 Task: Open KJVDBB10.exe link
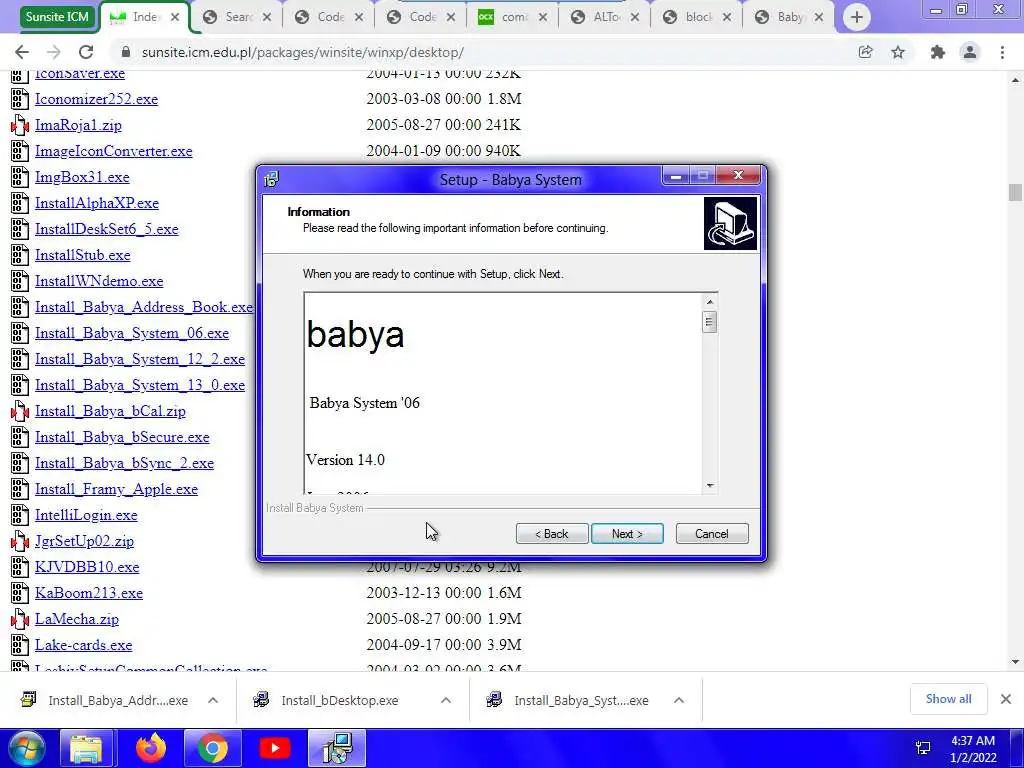(87, 567)
